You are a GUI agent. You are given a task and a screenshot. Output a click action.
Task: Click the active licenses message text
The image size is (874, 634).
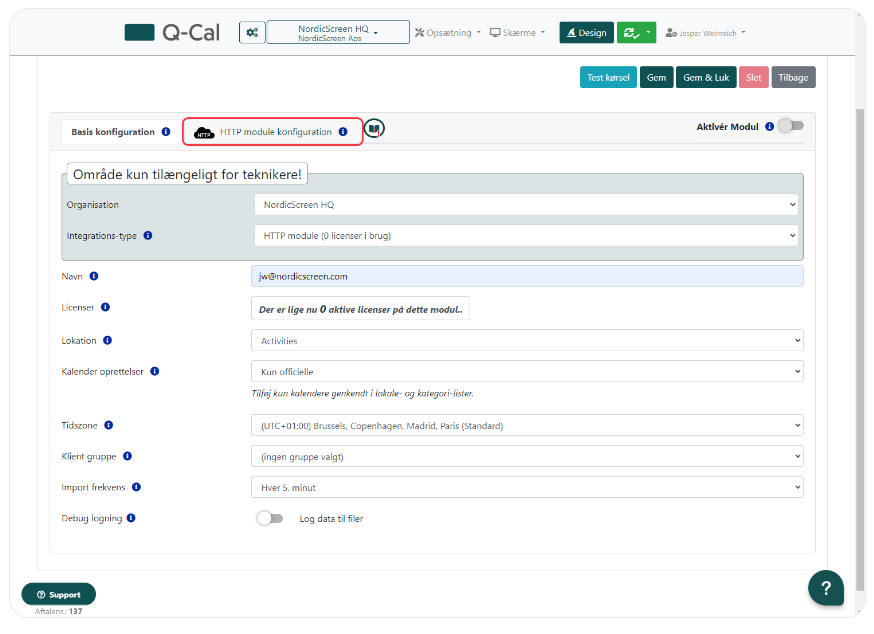click(361, 309)
